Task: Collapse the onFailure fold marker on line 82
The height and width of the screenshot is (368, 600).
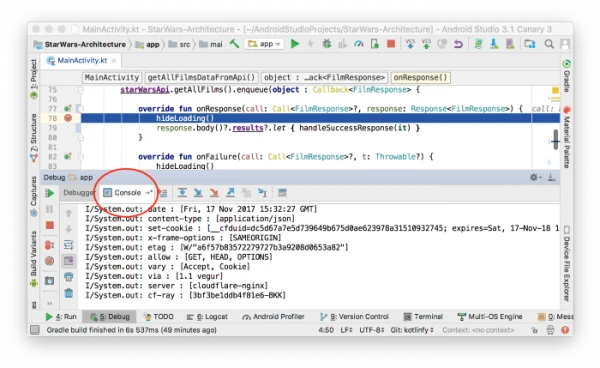Action: point(81,156)
